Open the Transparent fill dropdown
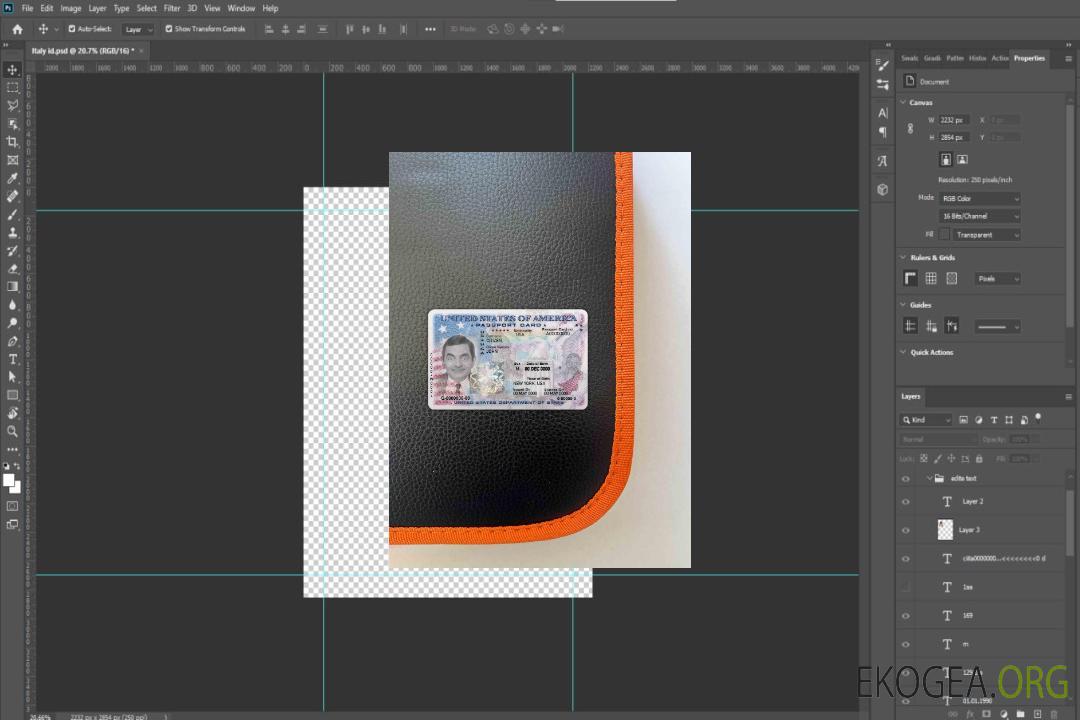This screenshot has width=1080, height=720. (986, 235)
